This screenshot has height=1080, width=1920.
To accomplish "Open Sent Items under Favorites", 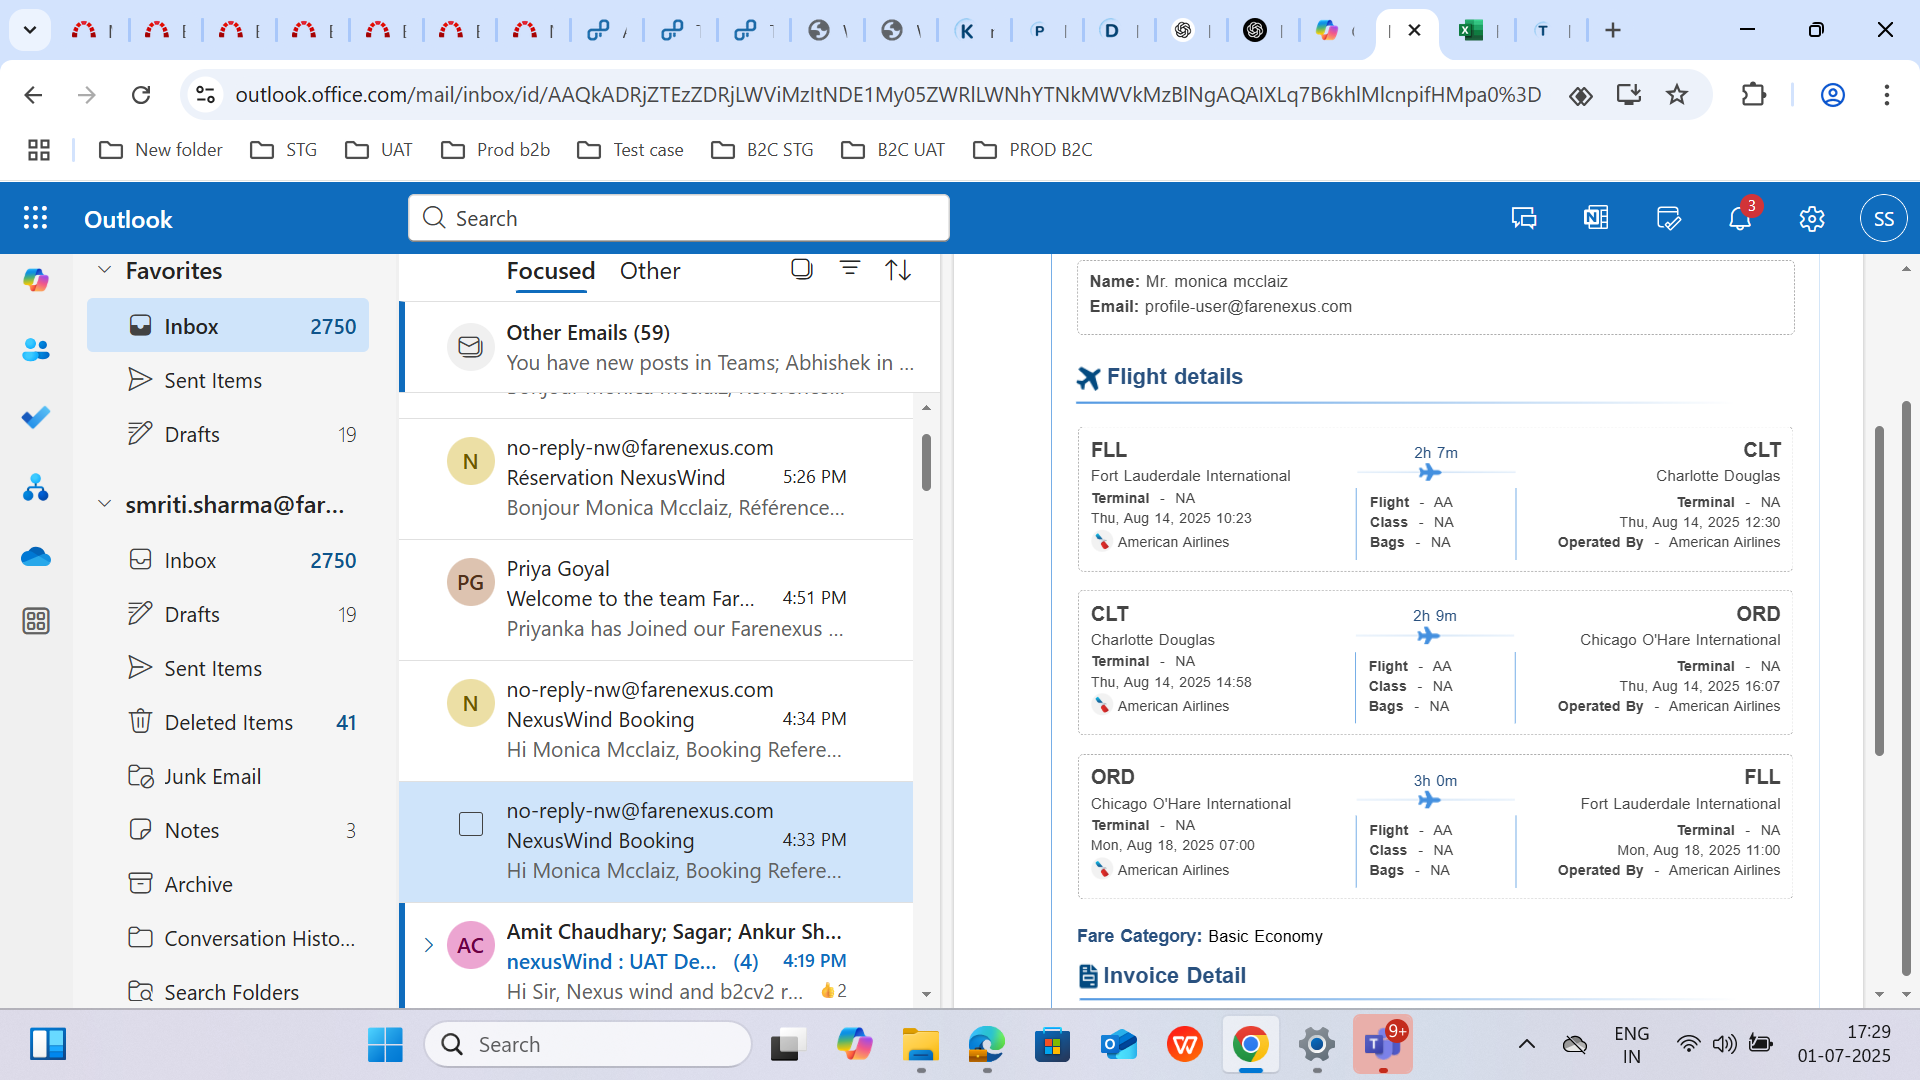I will click(x=228, y=380).
